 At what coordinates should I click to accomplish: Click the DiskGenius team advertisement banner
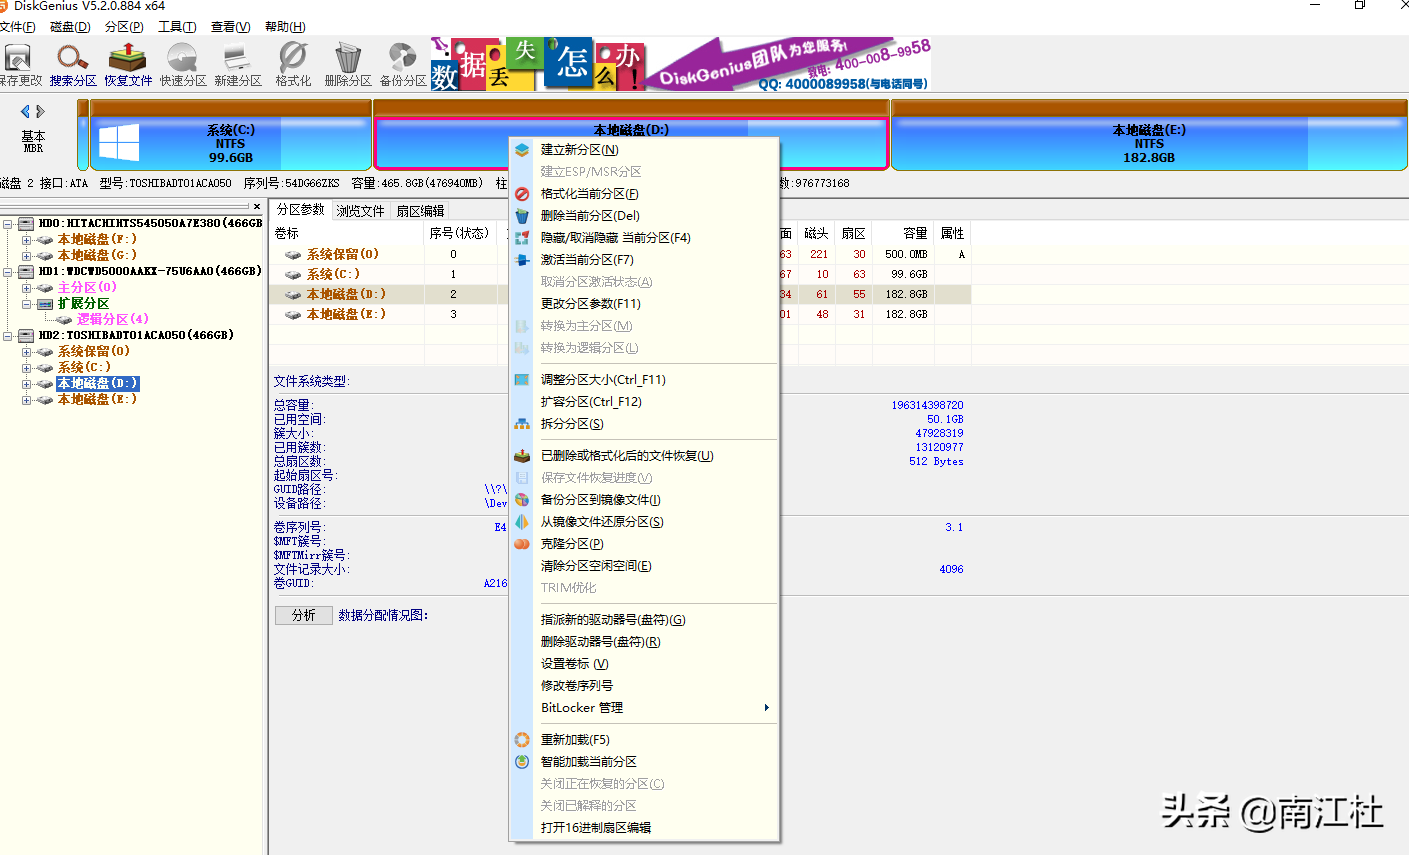(x=681, y=64)
